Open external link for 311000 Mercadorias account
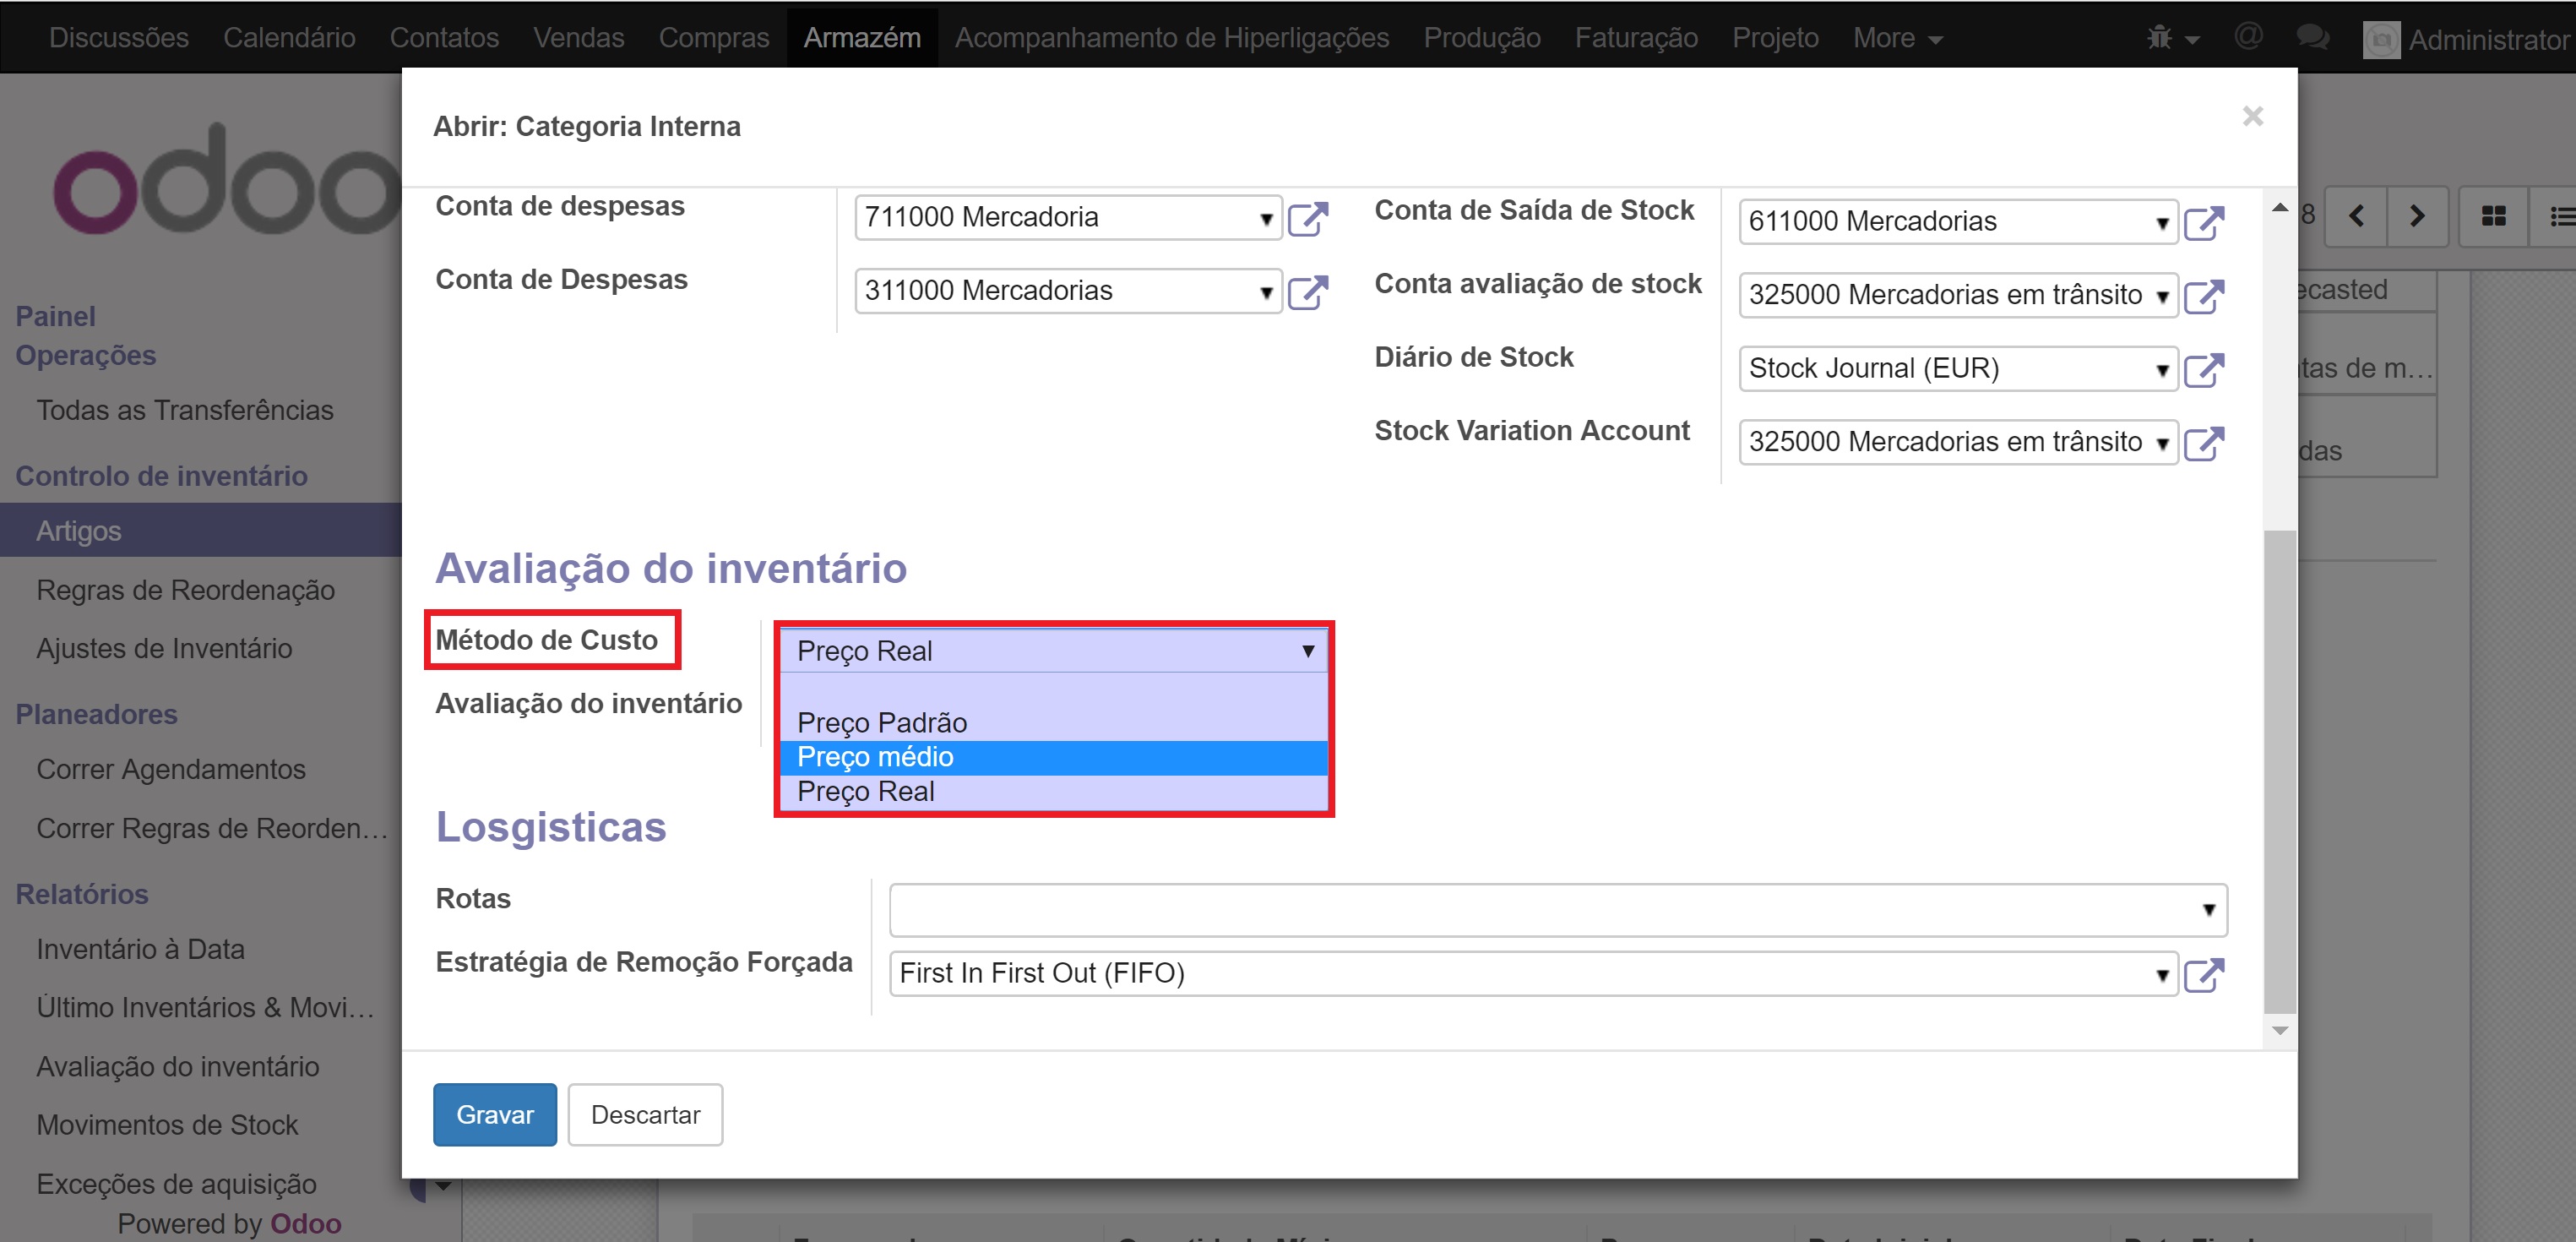 1307,291
